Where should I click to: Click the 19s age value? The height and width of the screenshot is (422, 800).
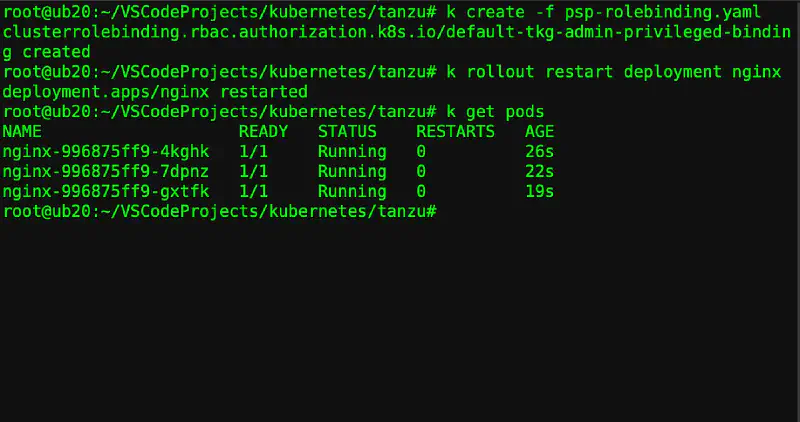(x=539, y=191)
